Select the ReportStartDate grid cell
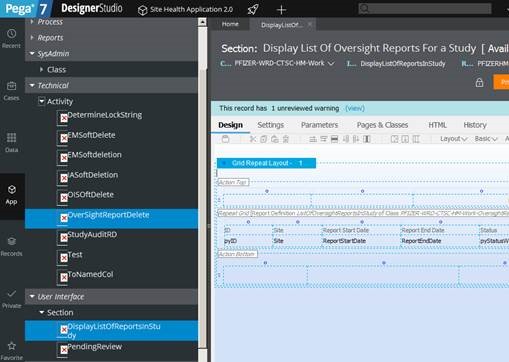The width and height of the screenshot is (509, 362). click(x=344, y=241)
